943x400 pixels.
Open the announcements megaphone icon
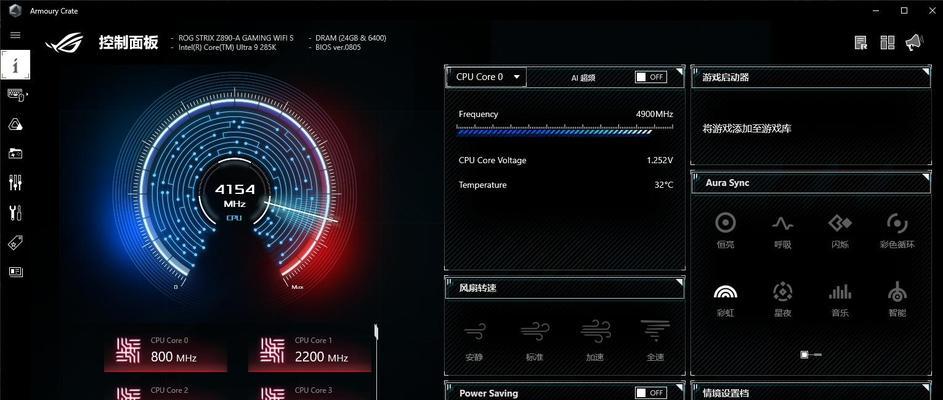(x=914, y=42)
